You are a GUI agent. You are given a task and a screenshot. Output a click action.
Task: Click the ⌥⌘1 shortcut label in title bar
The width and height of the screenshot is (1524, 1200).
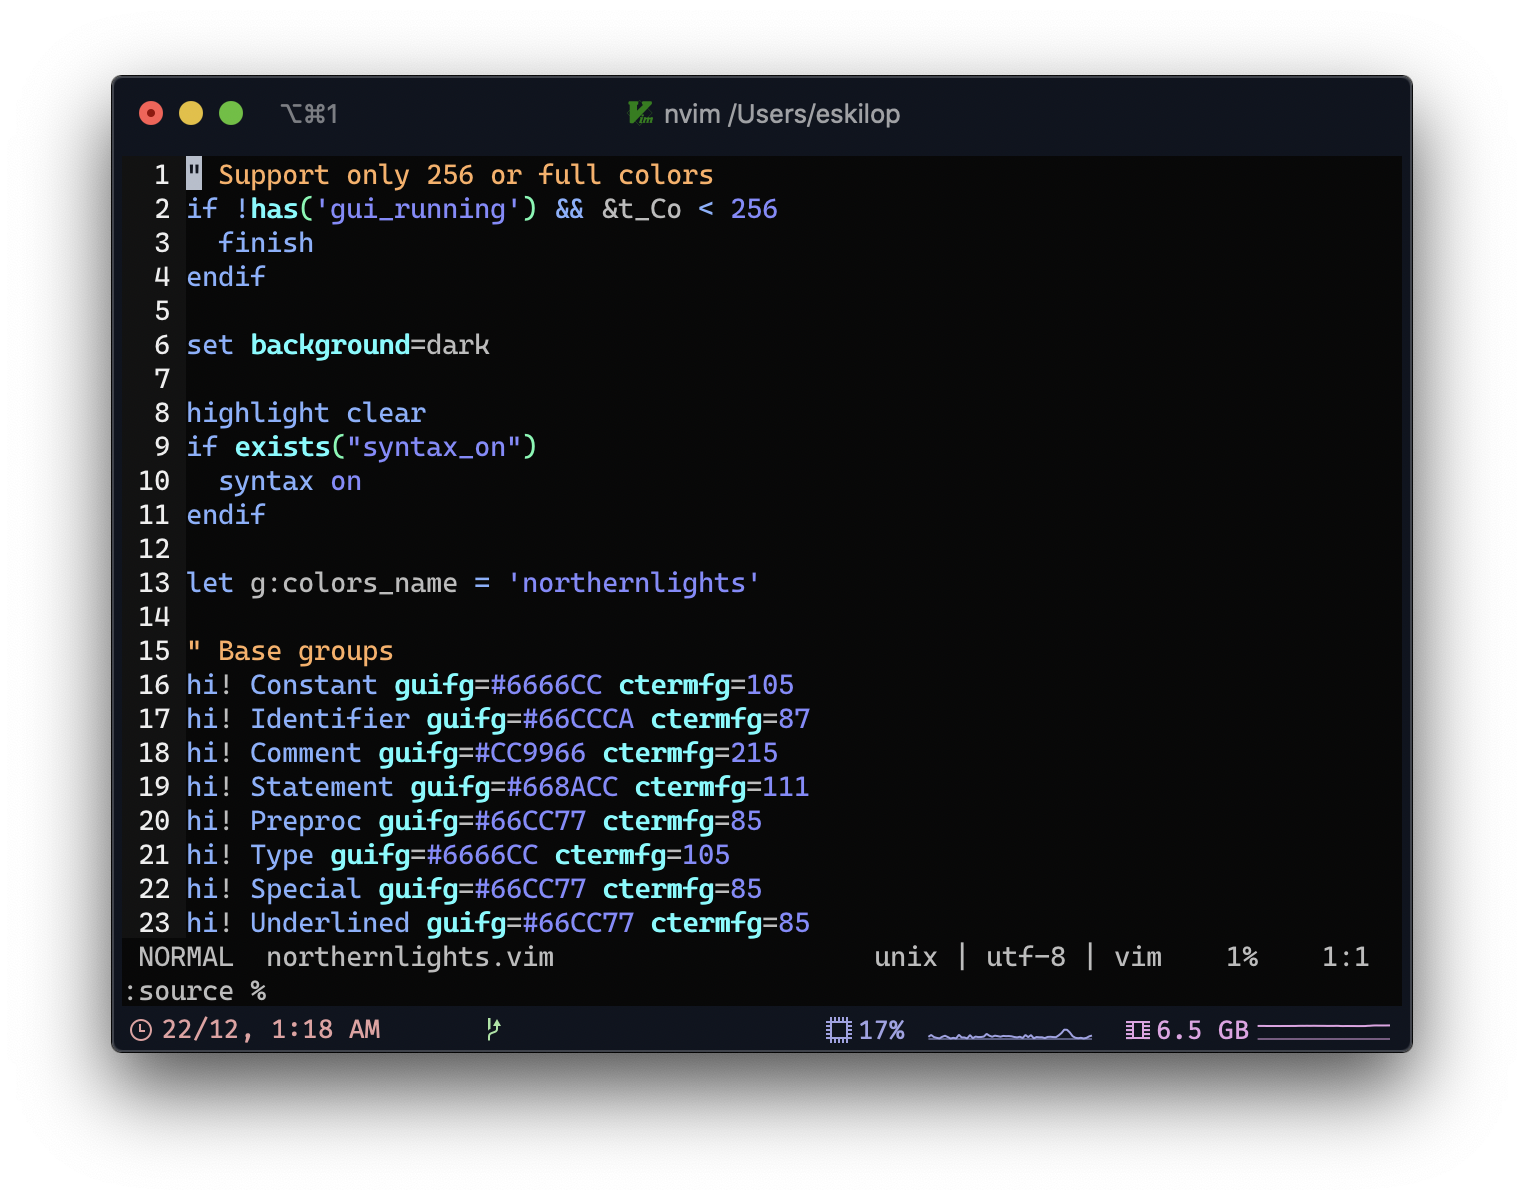click(x=309, y=114)
